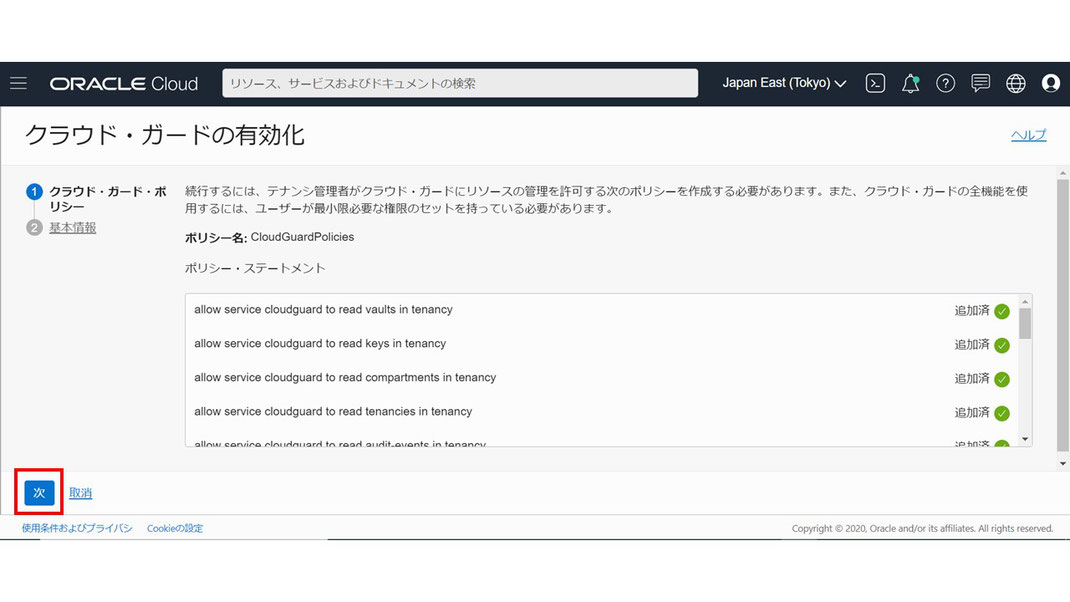
Task: Click the policy list scrollbar thumb
Action: pyautogui.click(x=1025, y=324)
